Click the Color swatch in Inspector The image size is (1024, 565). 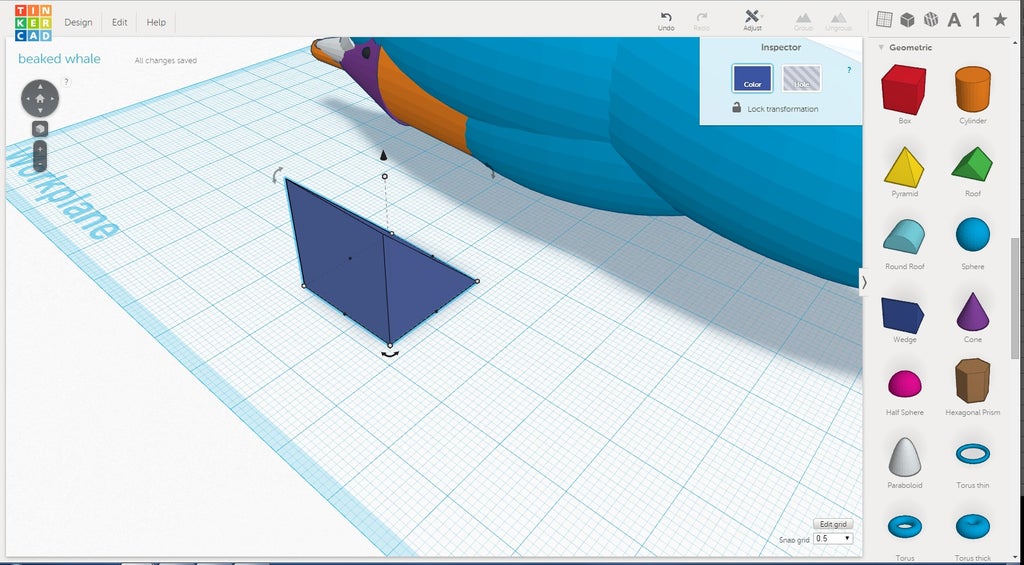click(752, 78)
